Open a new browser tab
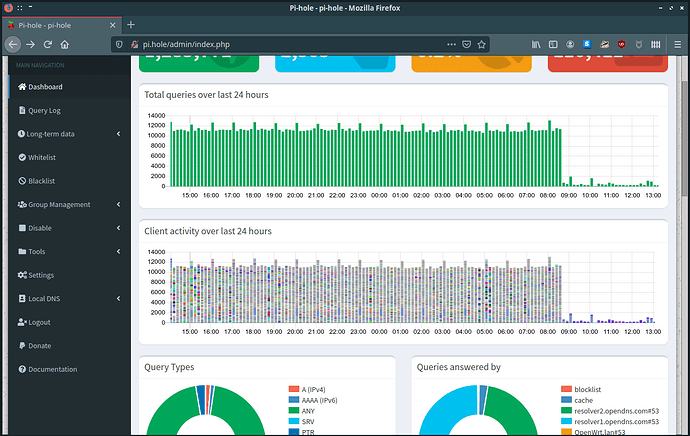Screen dimensions: 690x436 click(131, 24)
